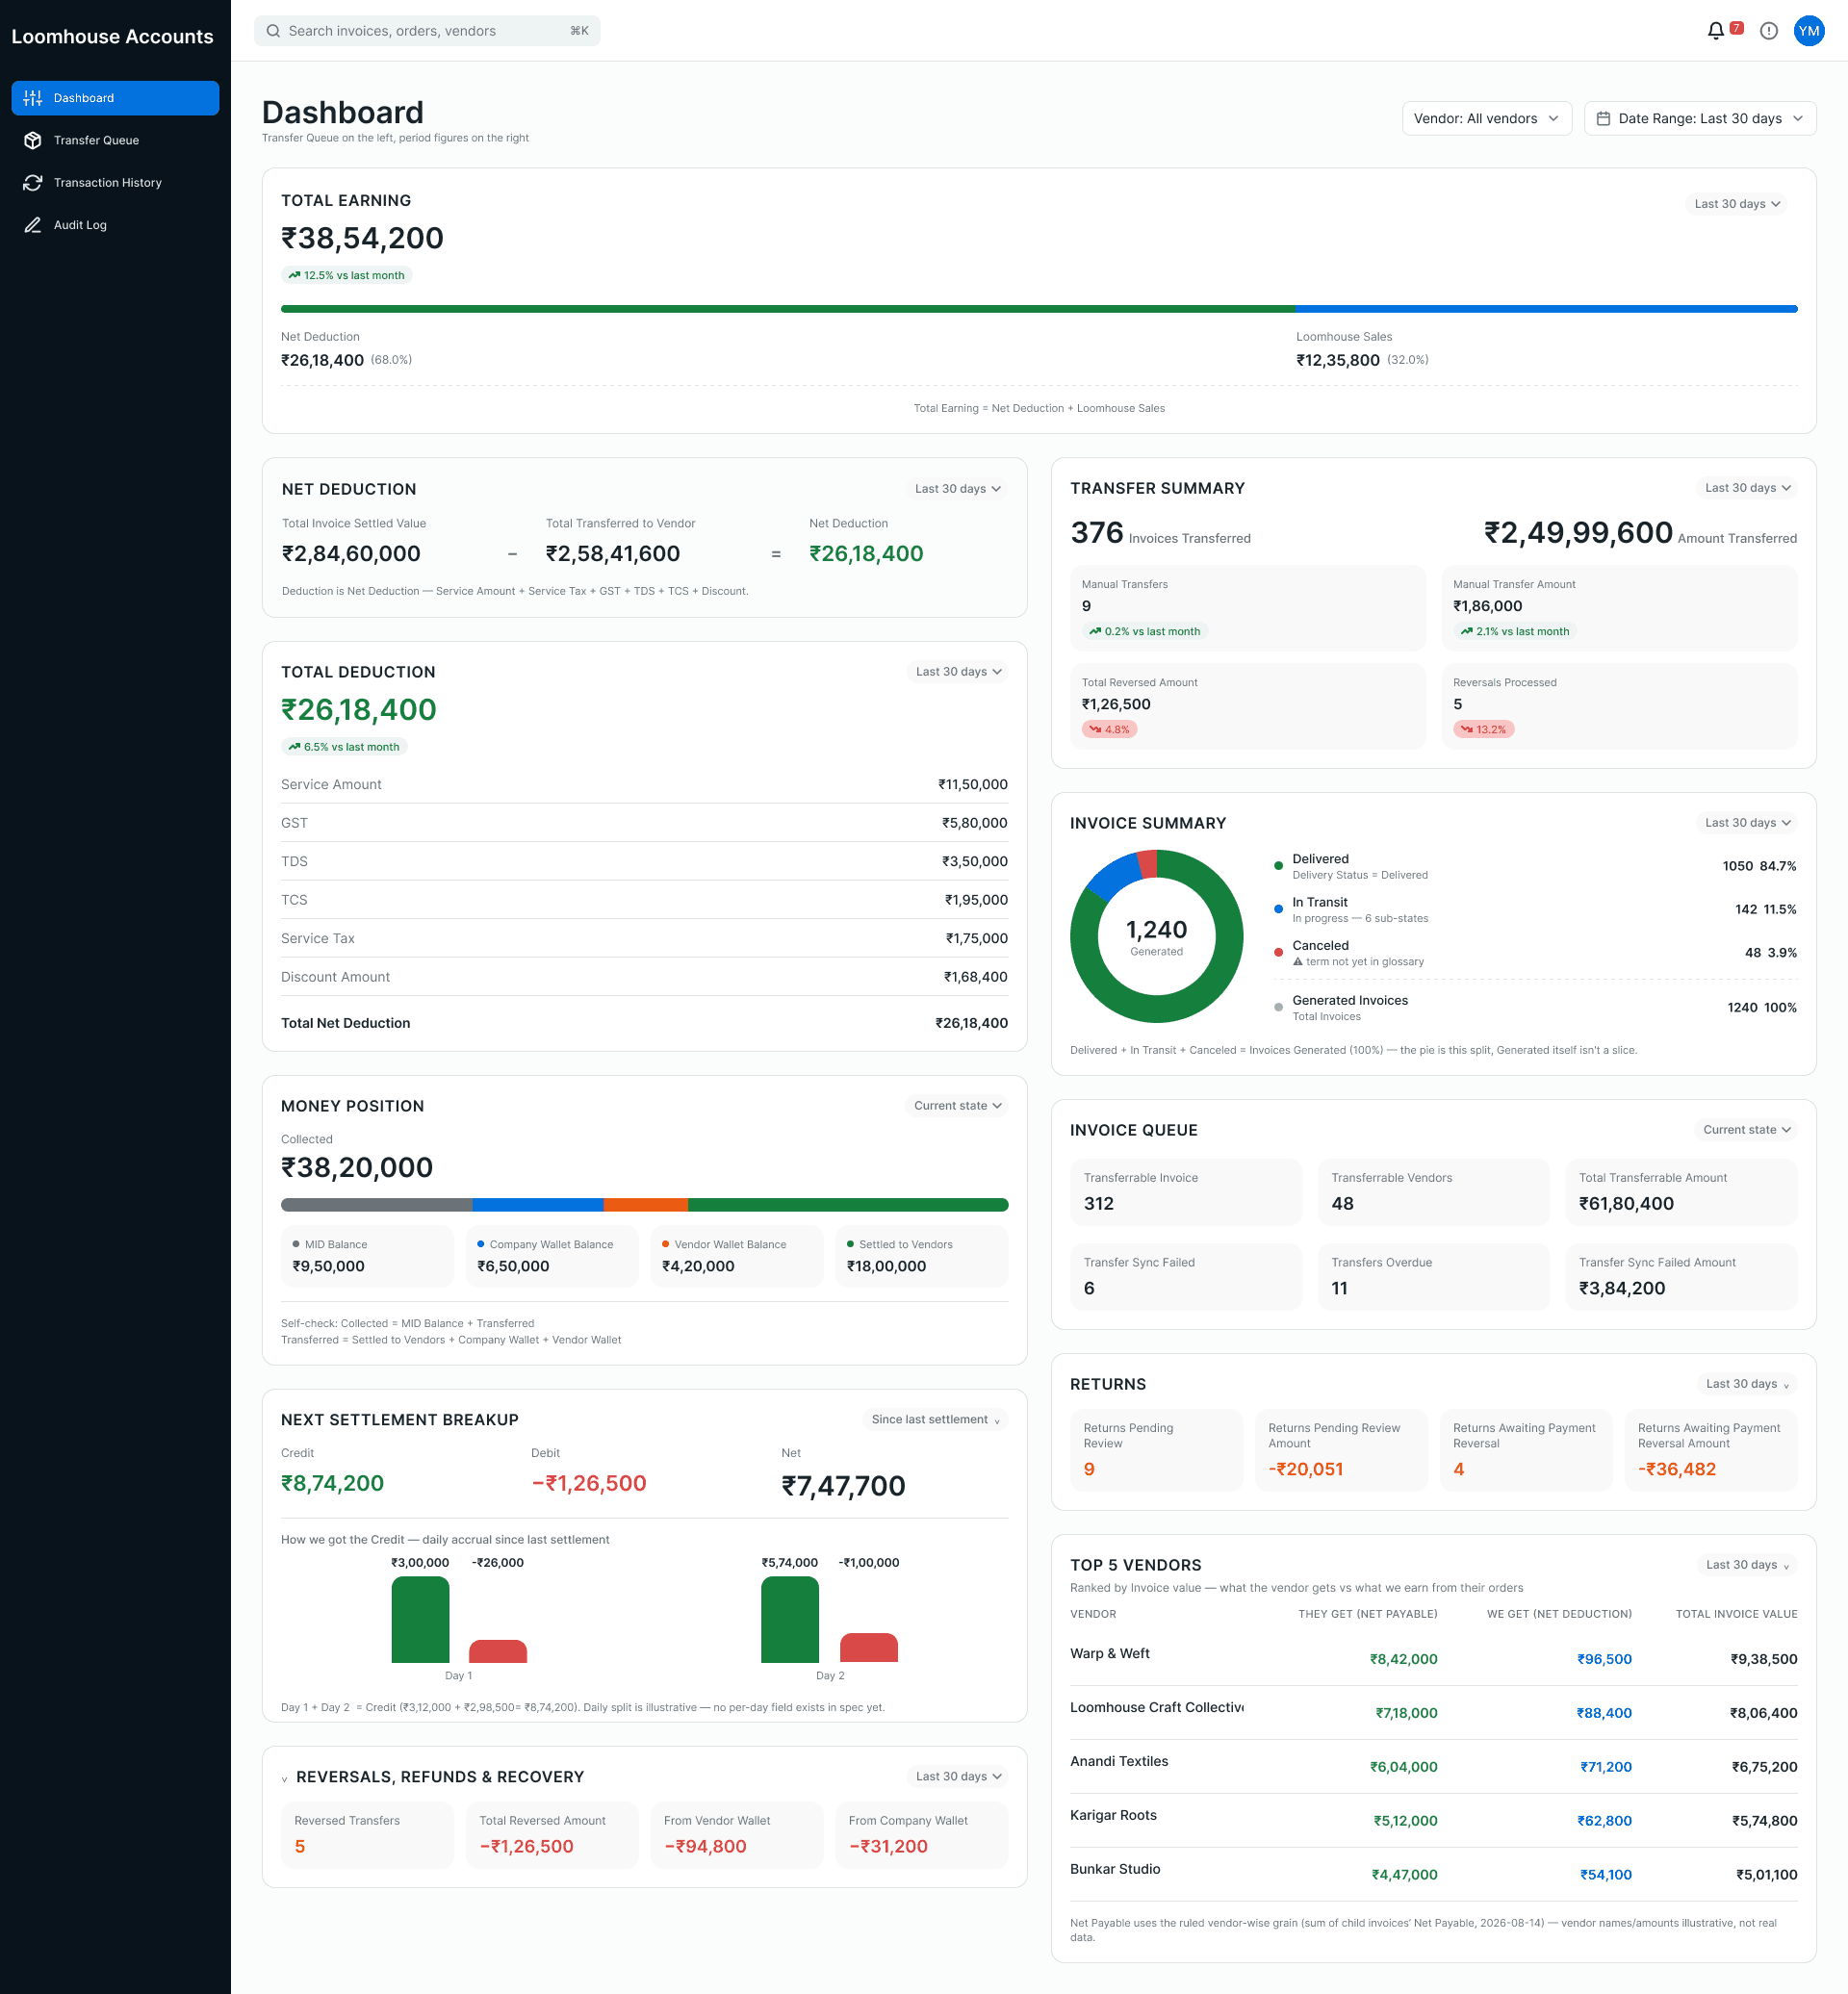
Task: Open Invoice Summary Last 30 days selector
Action: [x=1747, y=823]
